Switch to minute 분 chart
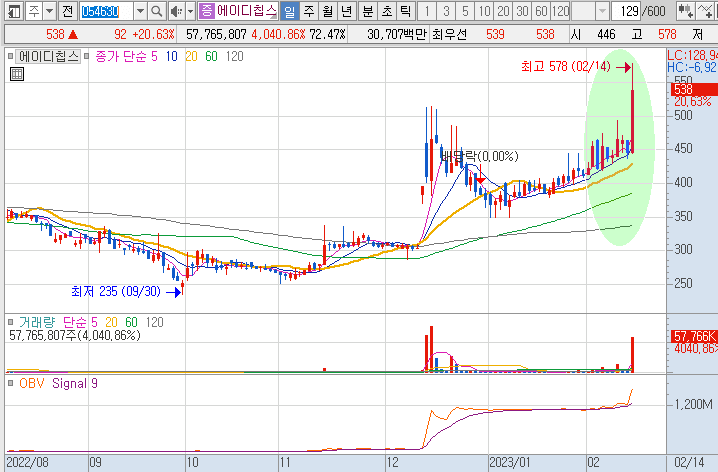 point(368,11)
